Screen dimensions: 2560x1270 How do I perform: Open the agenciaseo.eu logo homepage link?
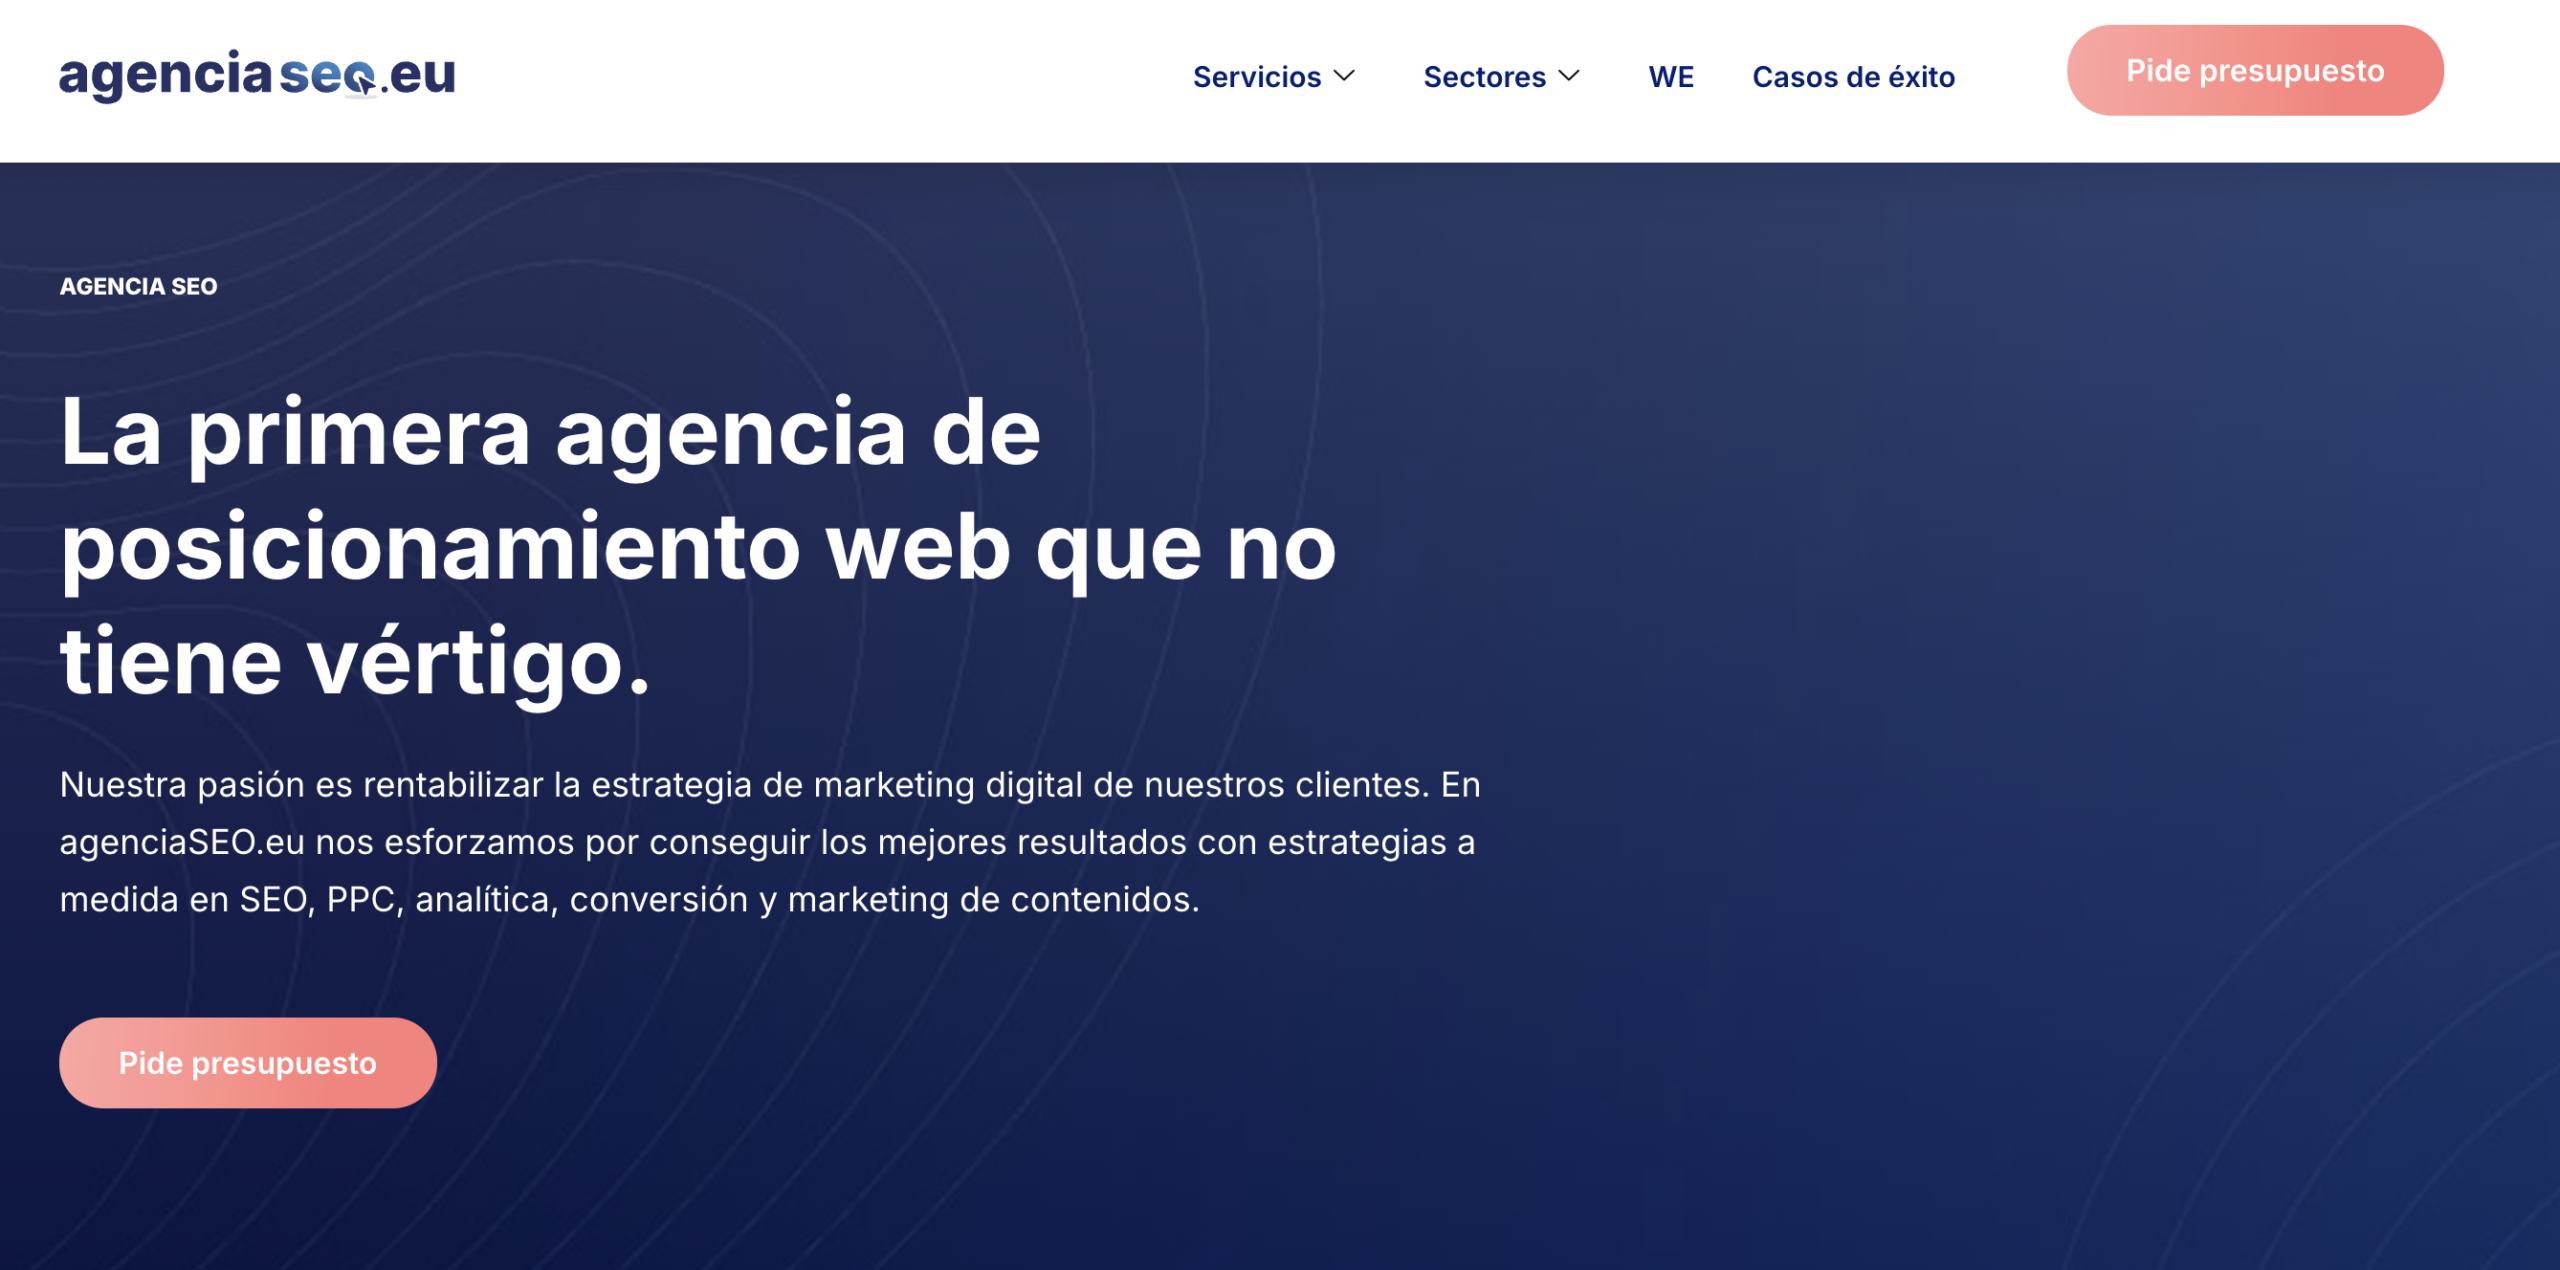tap(257, 75)
